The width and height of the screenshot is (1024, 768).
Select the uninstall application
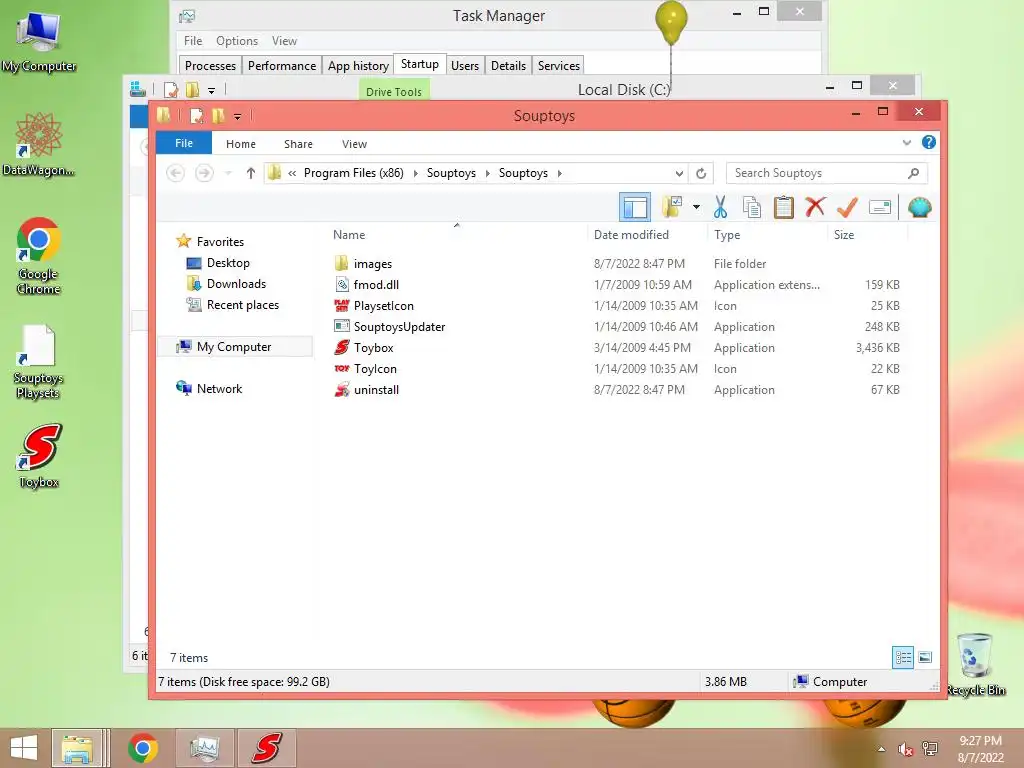coord(376,390)
